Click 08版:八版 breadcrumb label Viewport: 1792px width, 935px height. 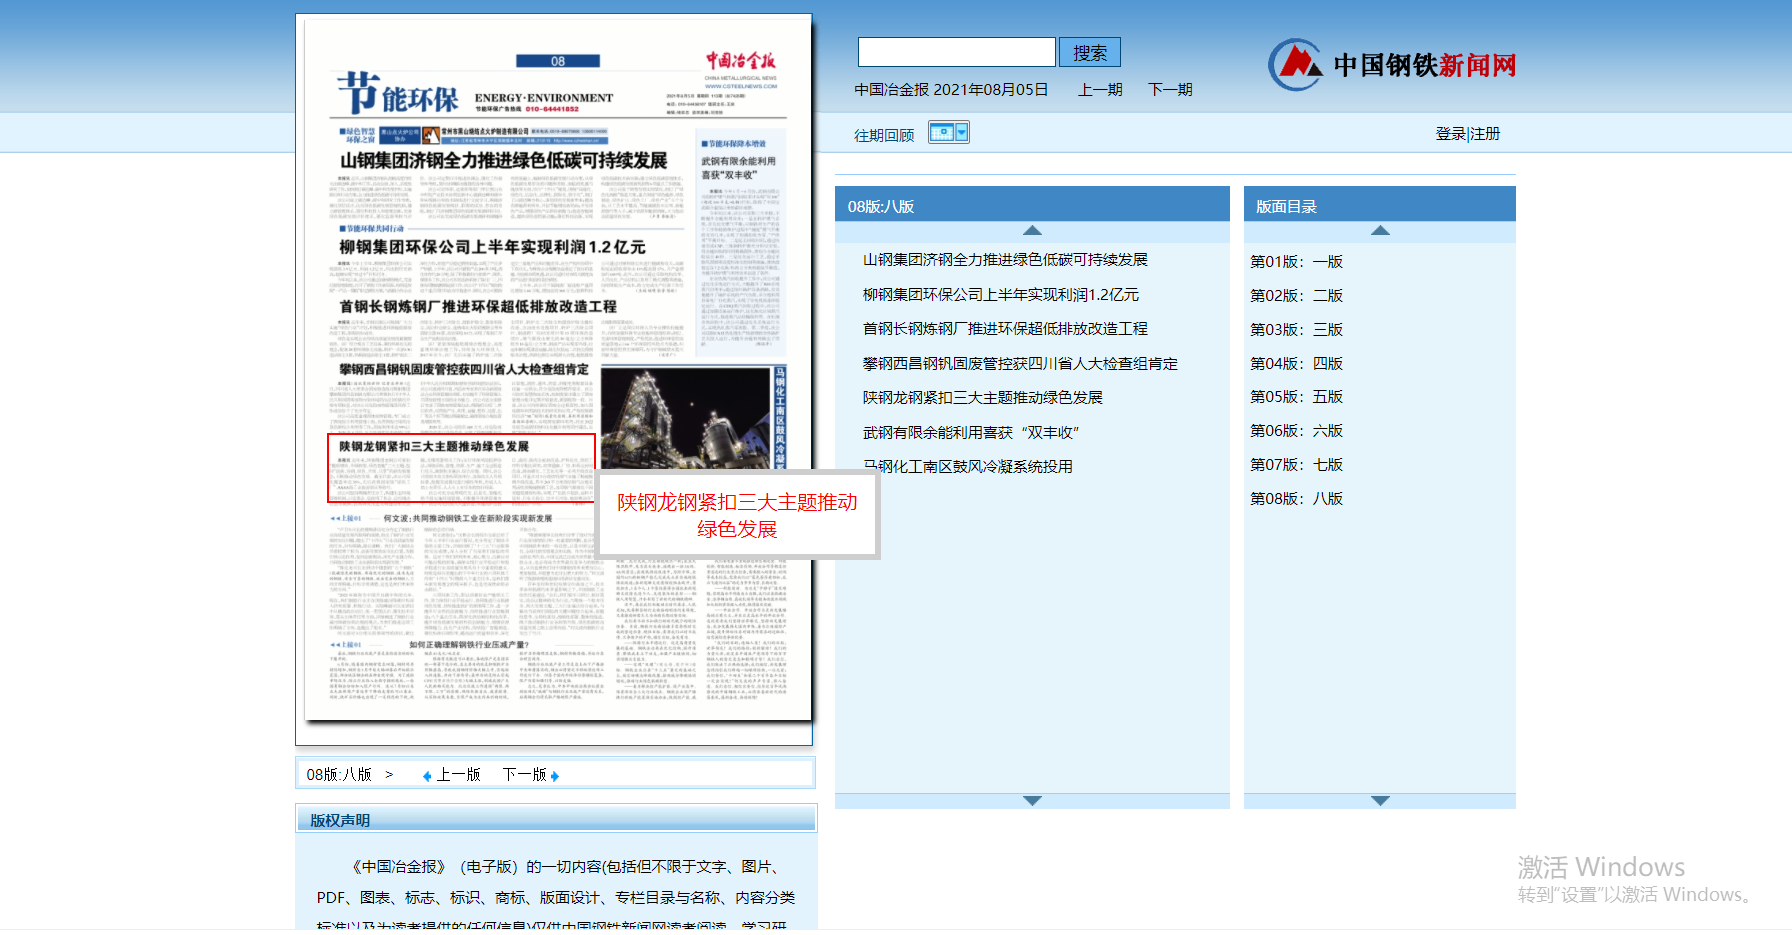pyautogui.click(x=339, y=775)
